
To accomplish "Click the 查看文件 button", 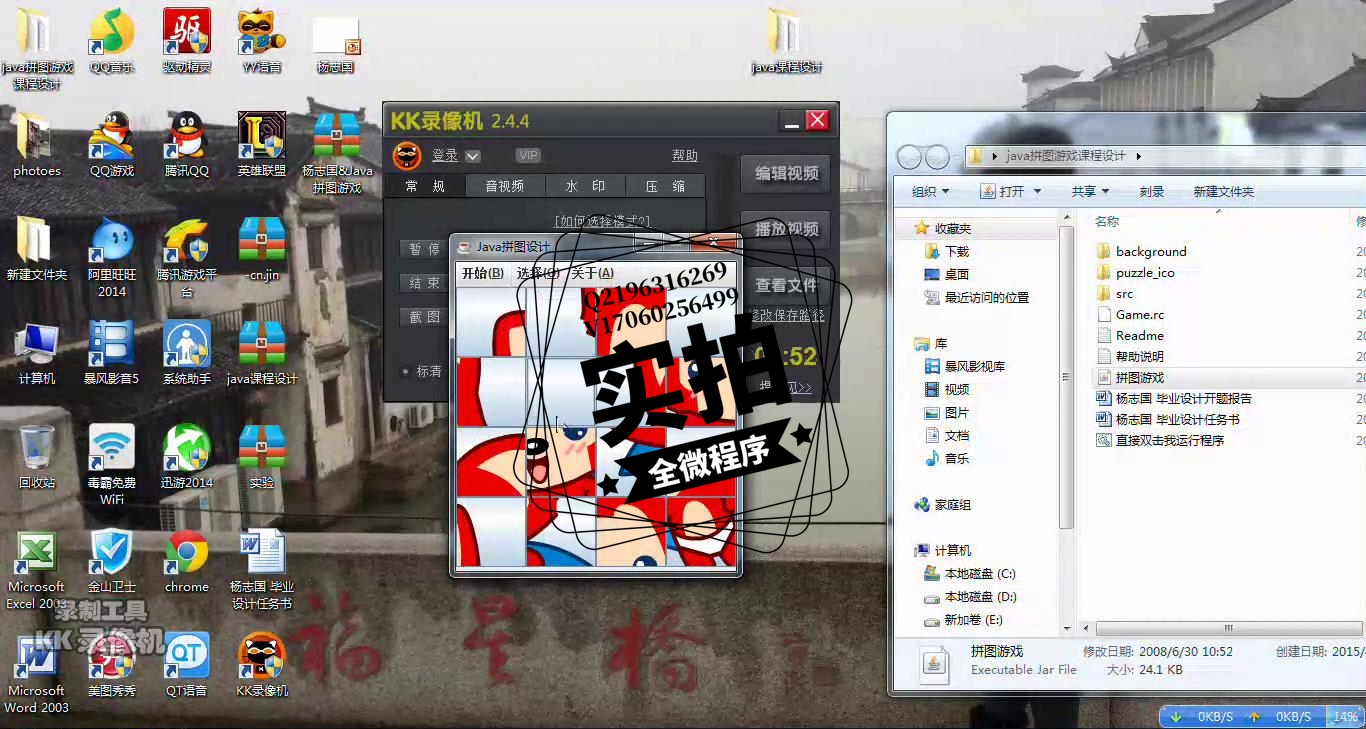I will (787, 285).
